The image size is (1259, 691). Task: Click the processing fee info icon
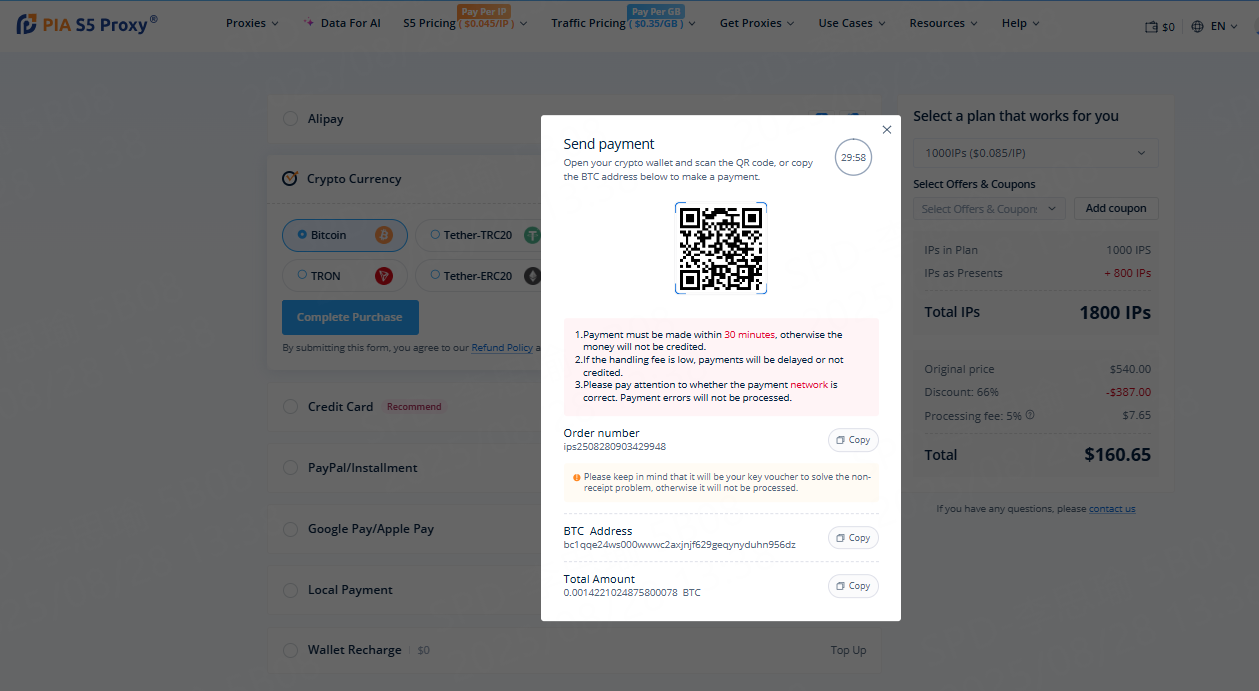coord(1030,415)
